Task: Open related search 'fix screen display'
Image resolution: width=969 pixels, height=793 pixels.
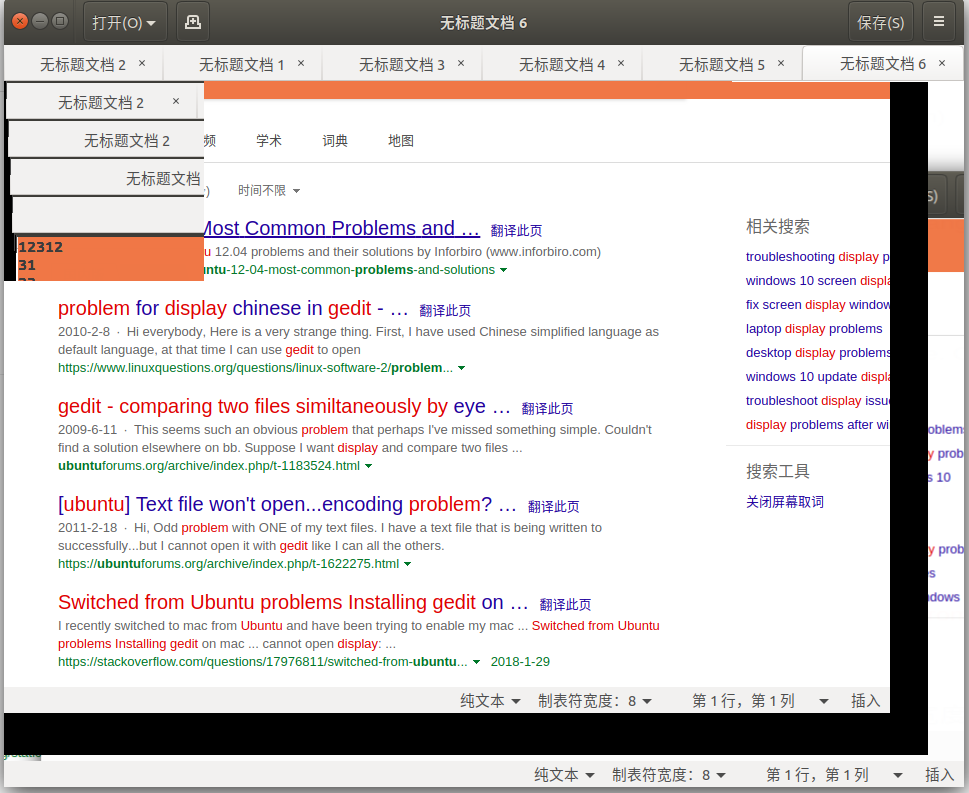Action: 818,305
